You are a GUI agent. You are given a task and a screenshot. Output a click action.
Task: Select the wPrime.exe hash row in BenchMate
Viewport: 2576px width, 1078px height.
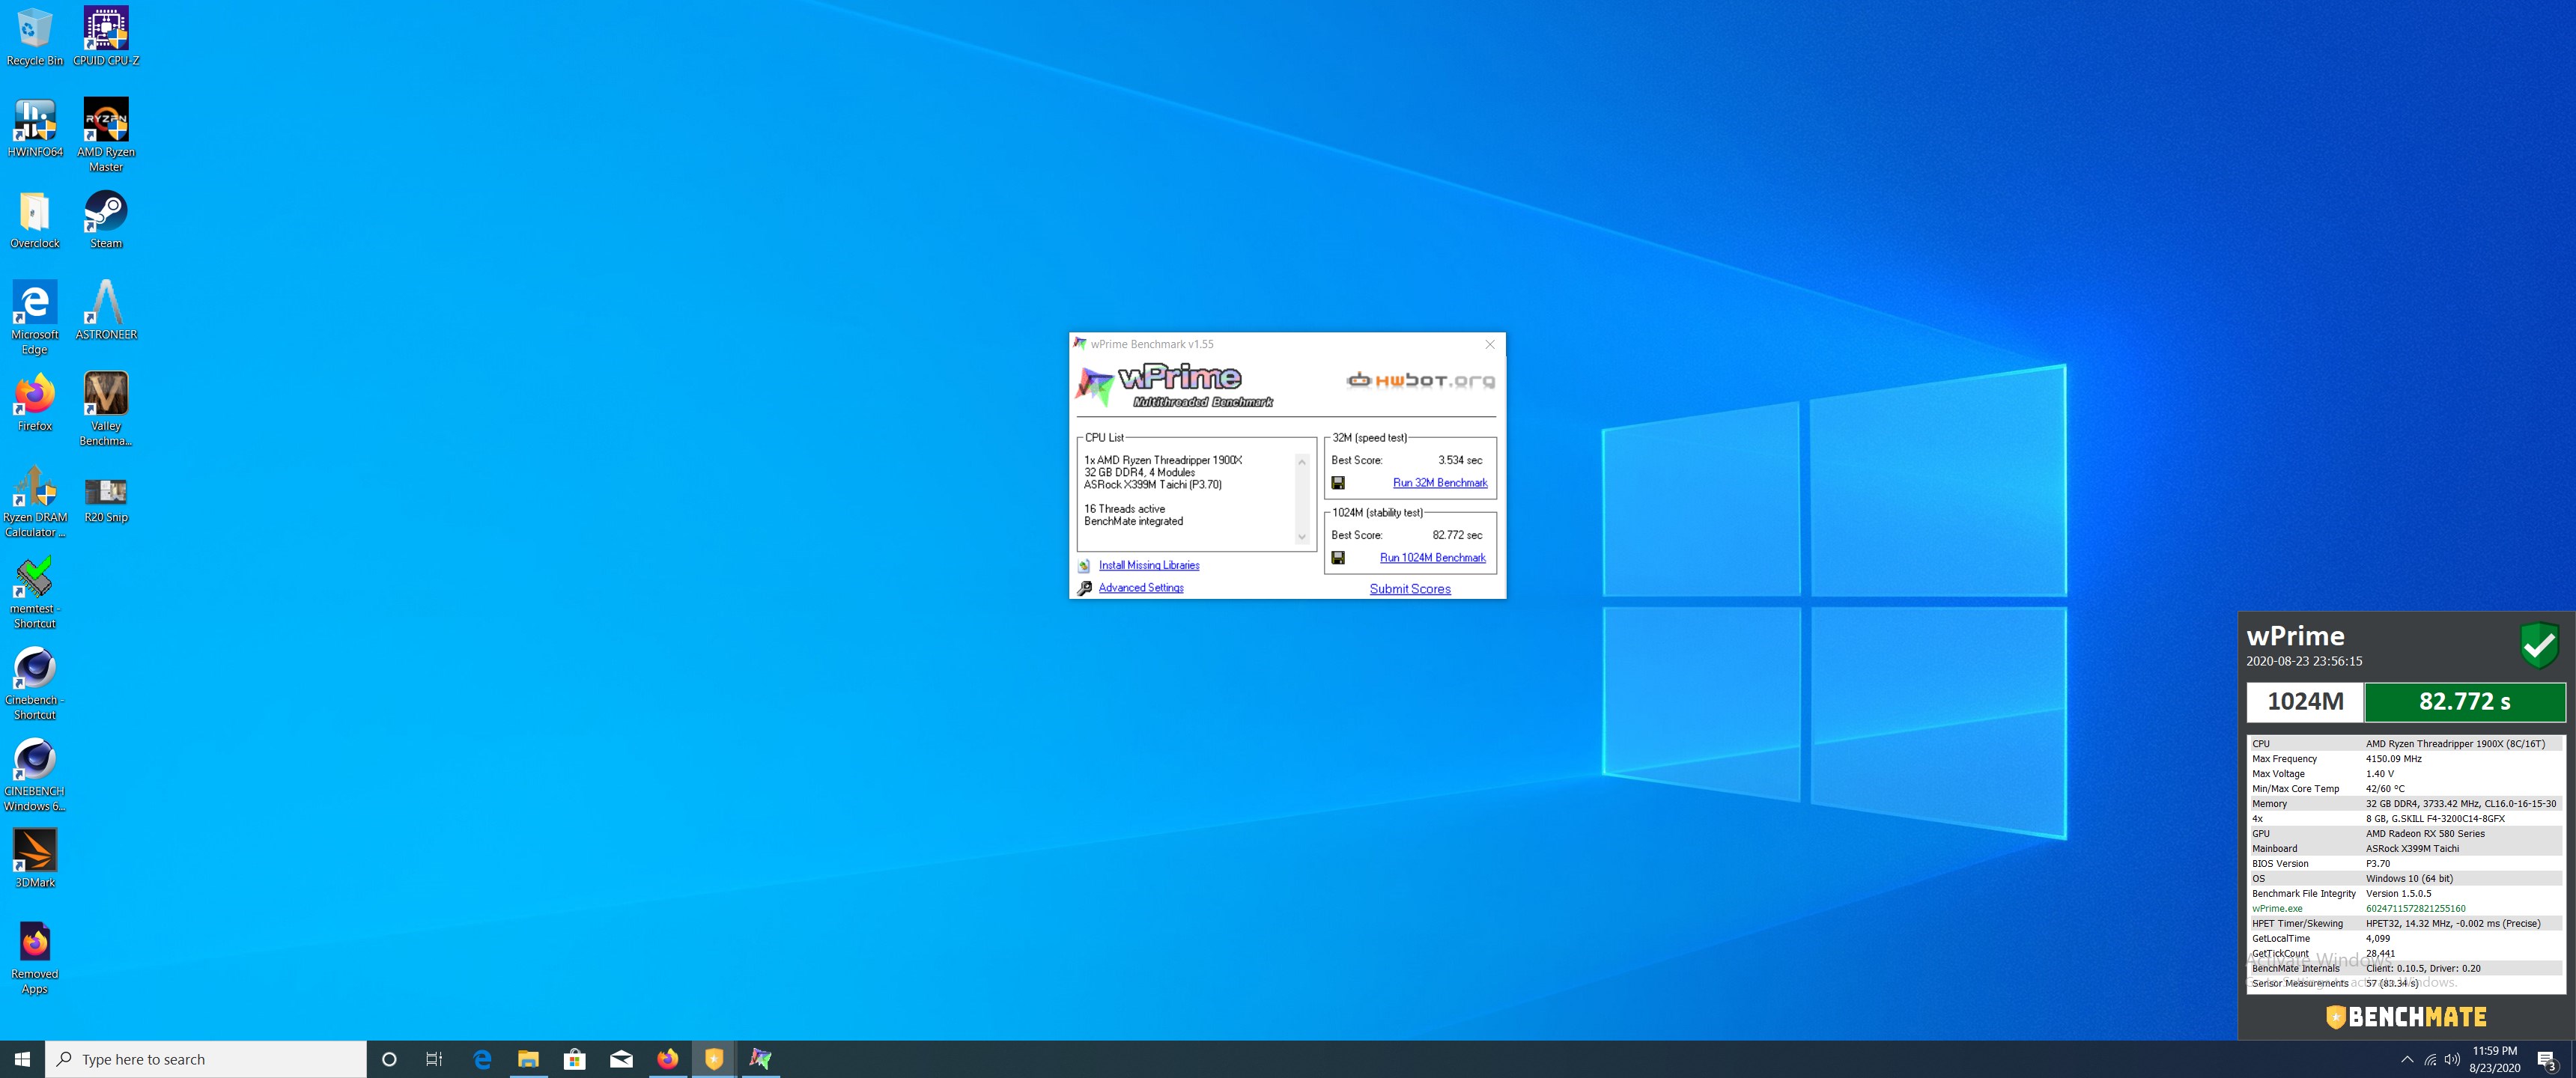click(x=2406, y=909)
